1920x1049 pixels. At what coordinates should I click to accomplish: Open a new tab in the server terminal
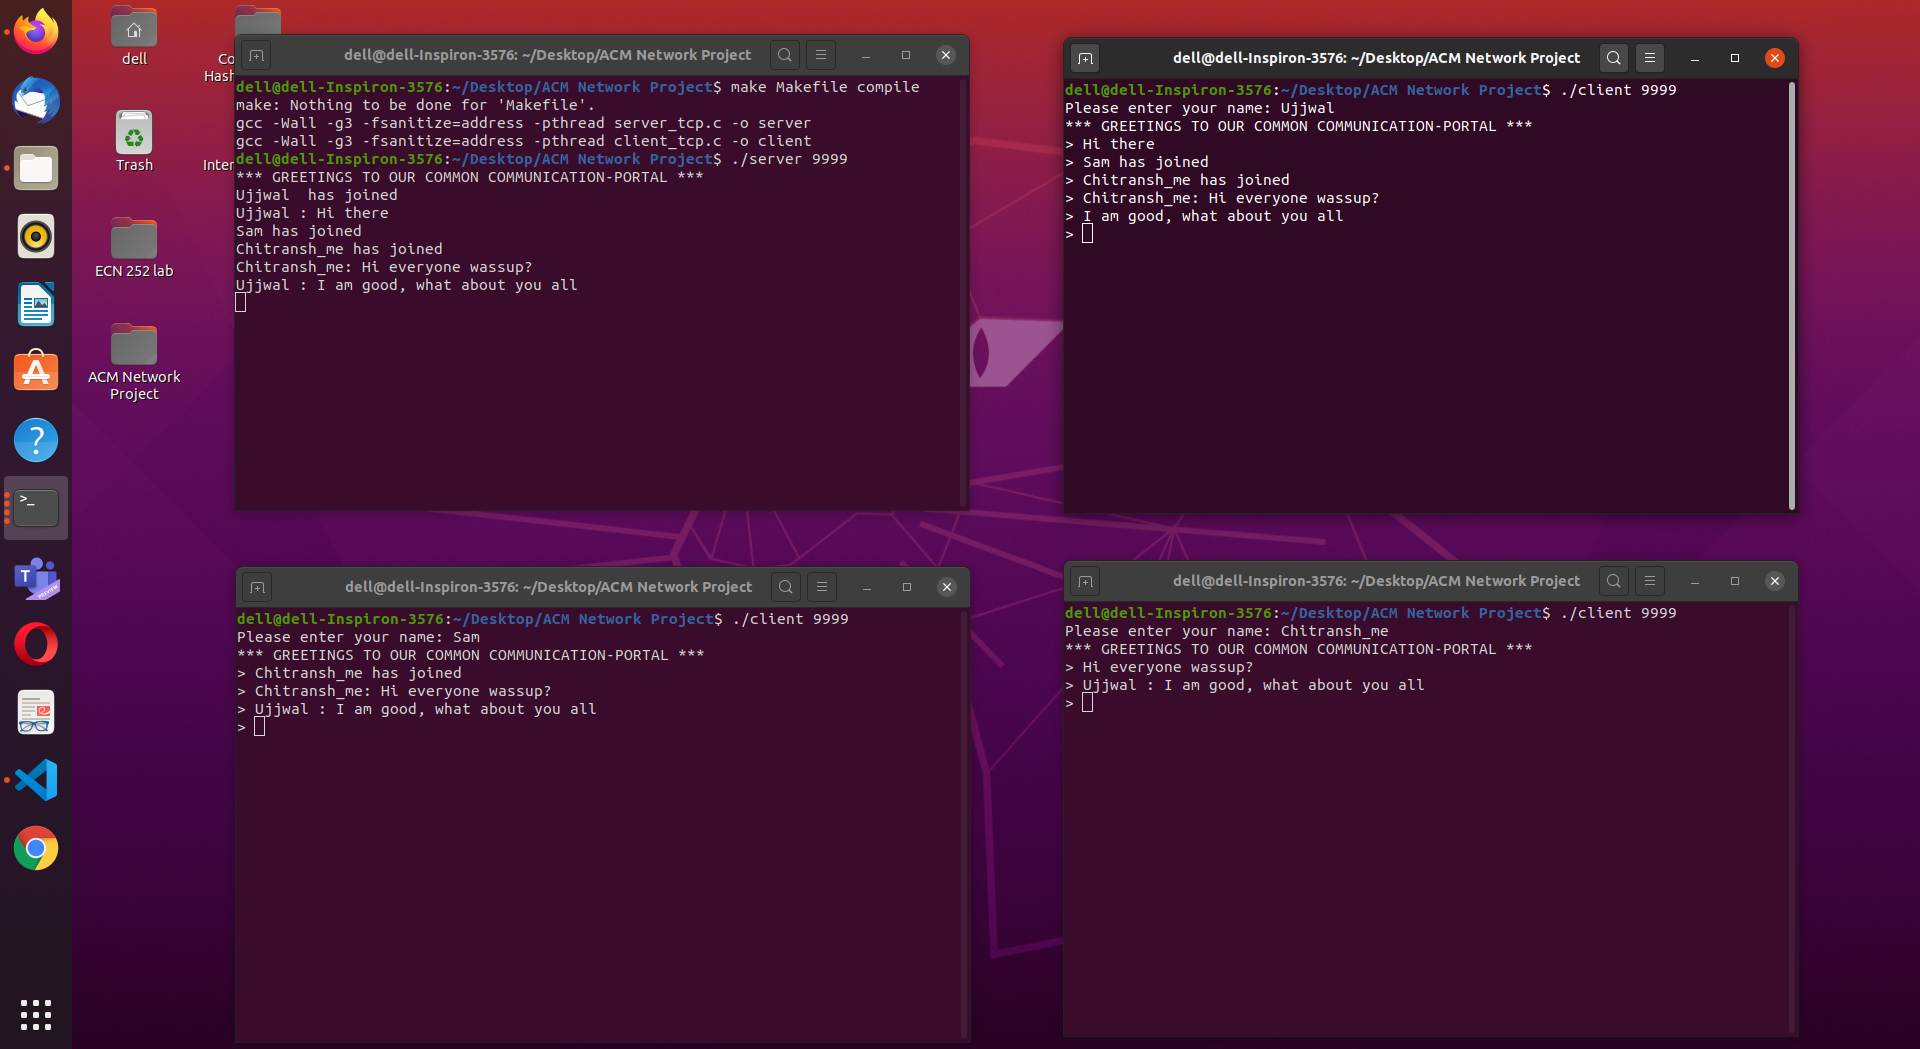point(256,55)
